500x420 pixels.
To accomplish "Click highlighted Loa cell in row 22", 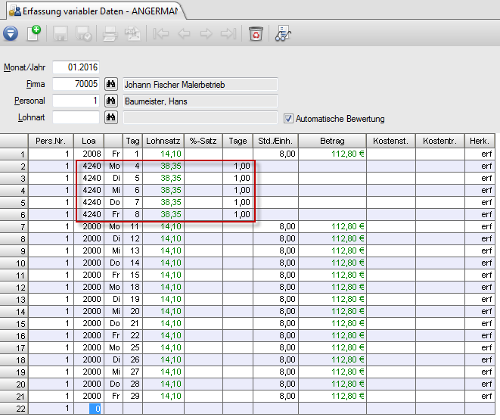I will pyautogui.click(x=89, y=408).
